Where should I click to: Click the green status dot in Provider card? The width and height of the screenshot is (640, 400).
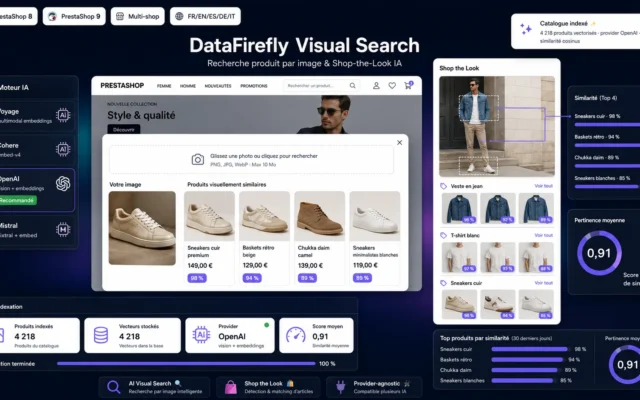[267, 325]
